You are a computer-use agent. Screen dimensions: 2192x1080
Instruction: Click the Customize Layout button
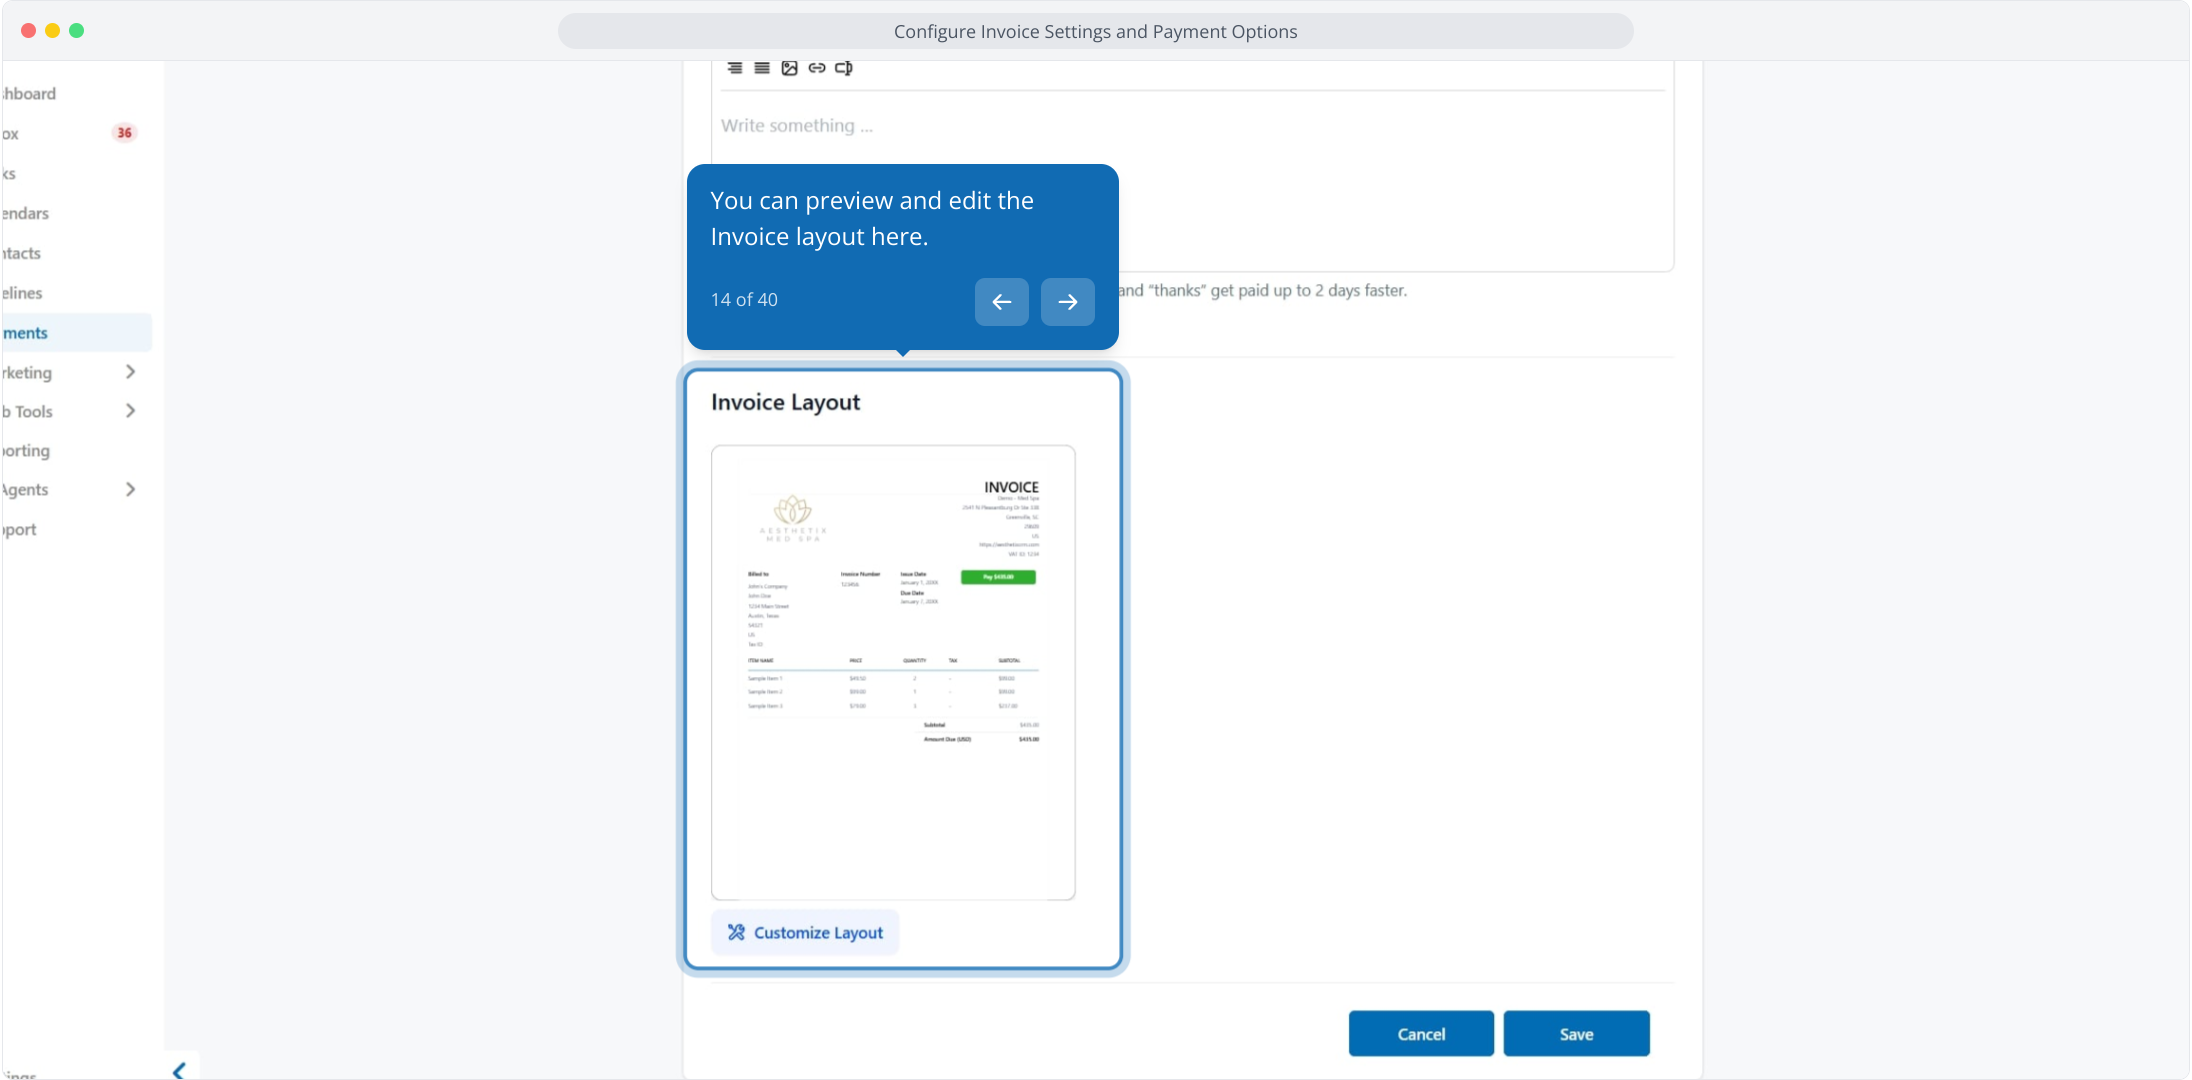(805, 932)
